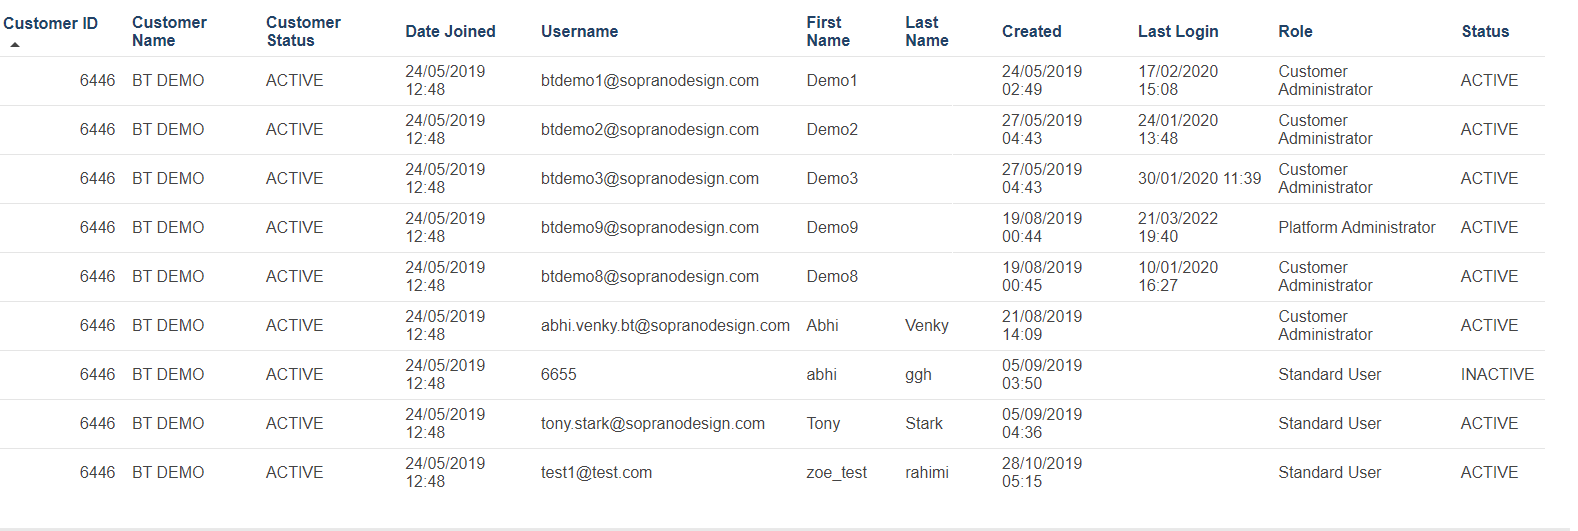Select the btdemo8@sopranodesign.com row
The width and height of the screenshot is (1578, 531).
pos(649,276)
